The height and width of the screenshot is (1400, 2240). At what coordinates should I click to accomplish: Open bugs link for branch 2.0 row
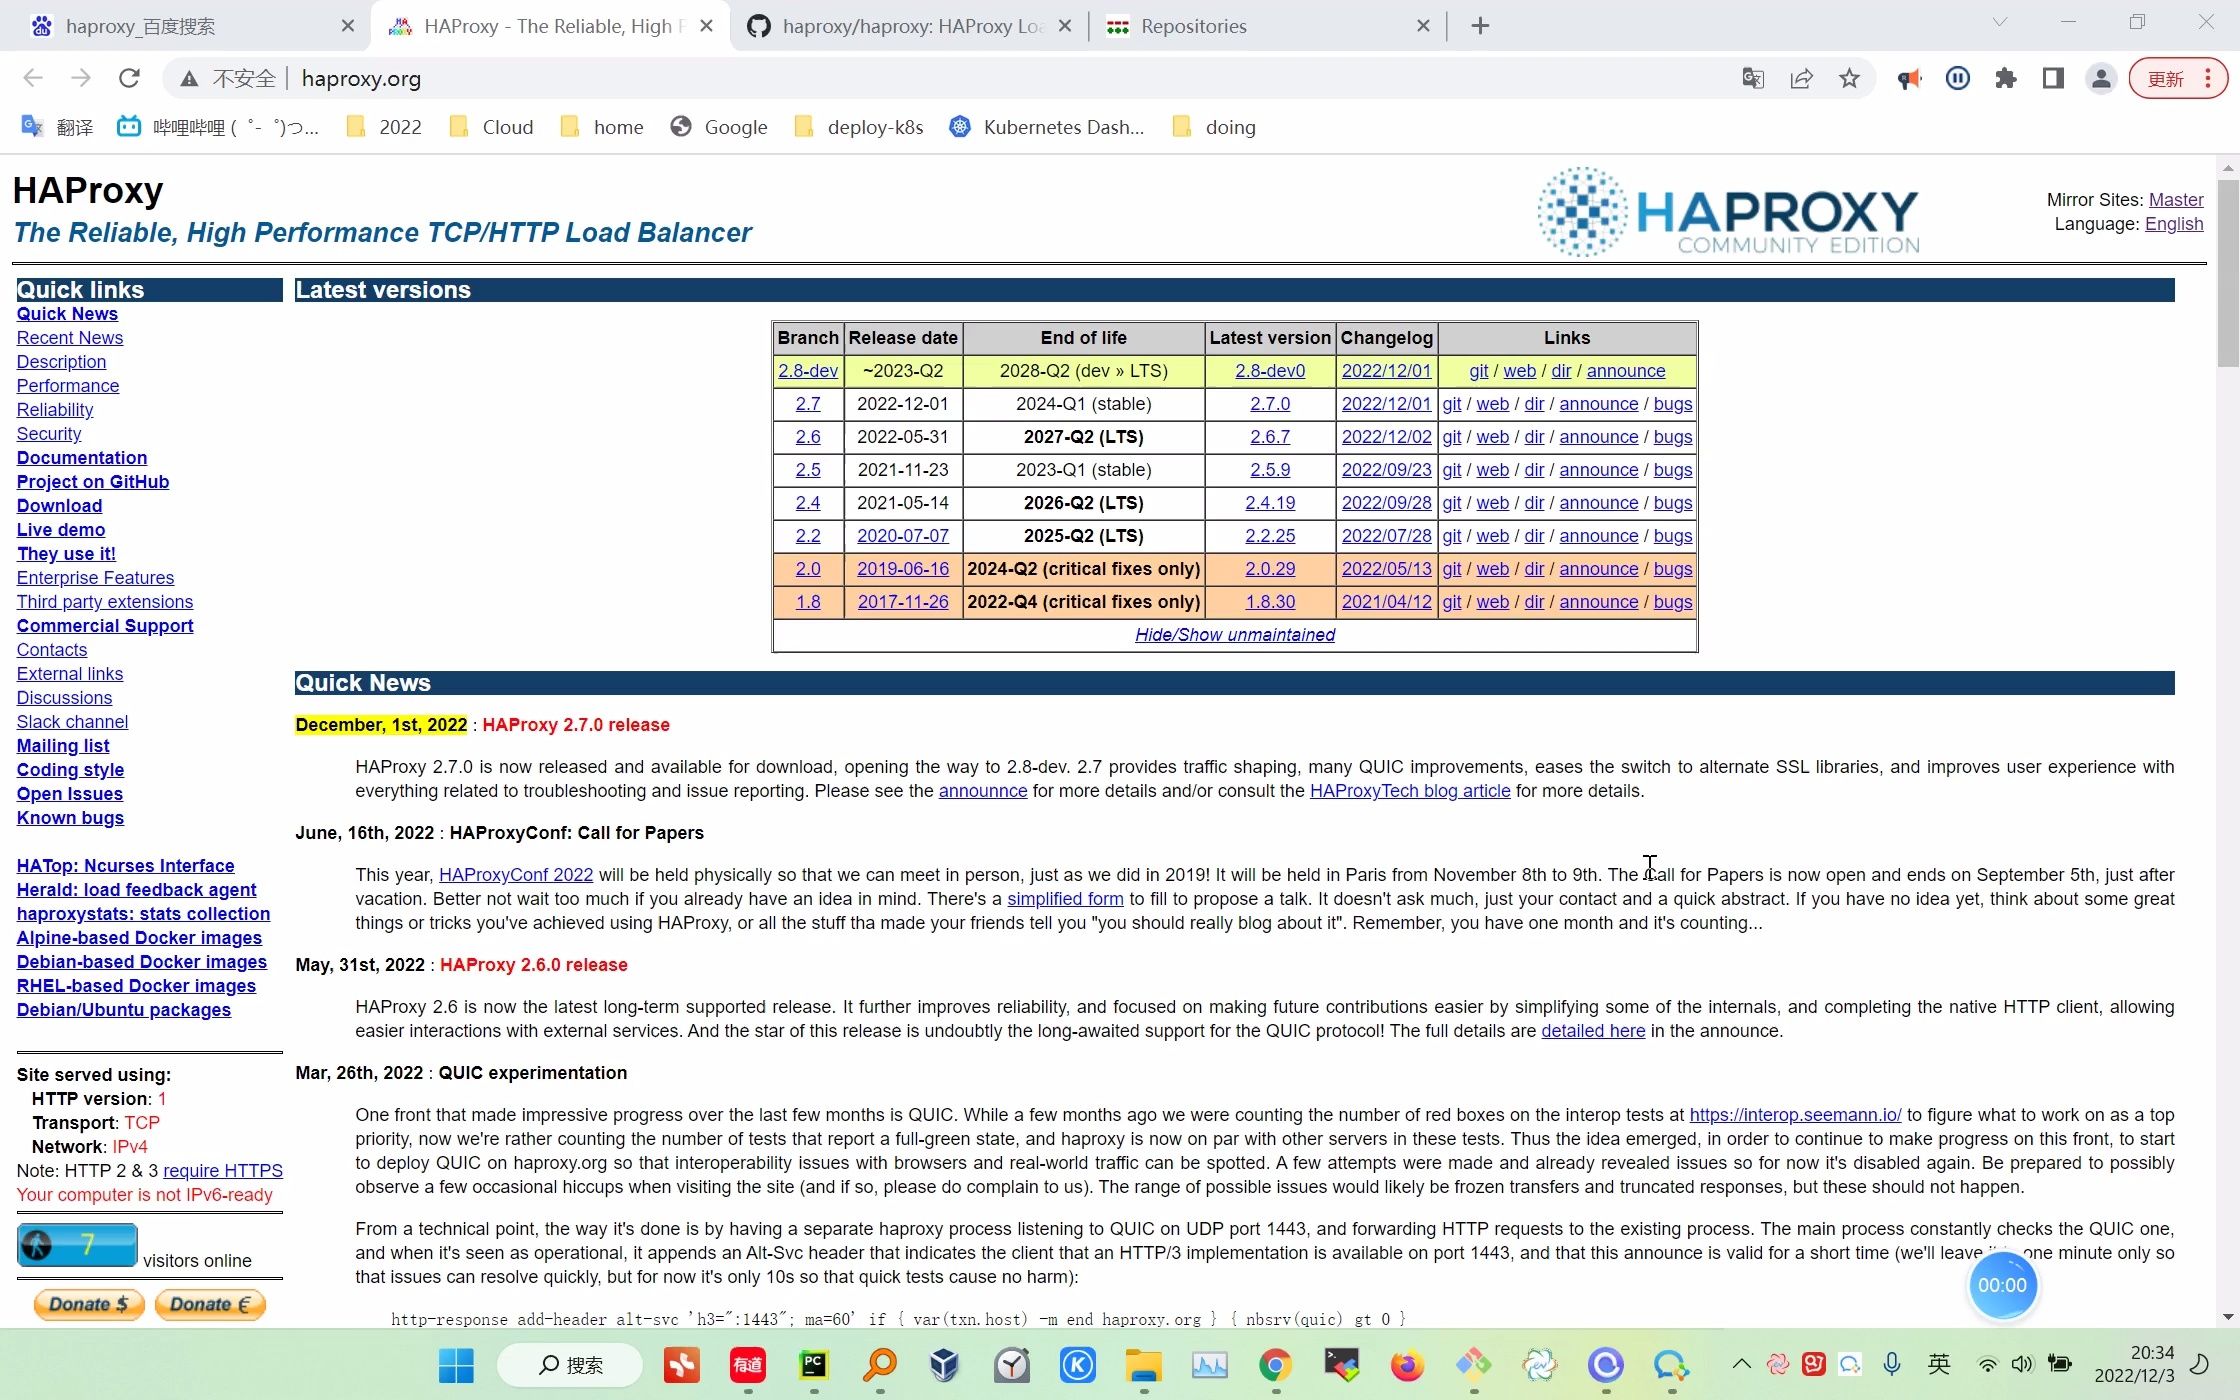click(x=1673, y=569)
